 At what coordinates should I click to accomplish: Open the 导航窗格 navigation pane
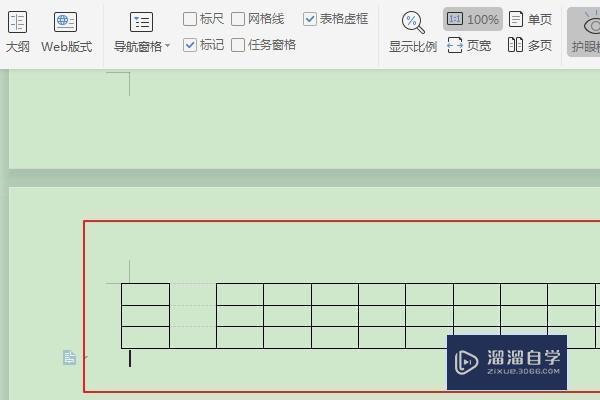[141, 32]
